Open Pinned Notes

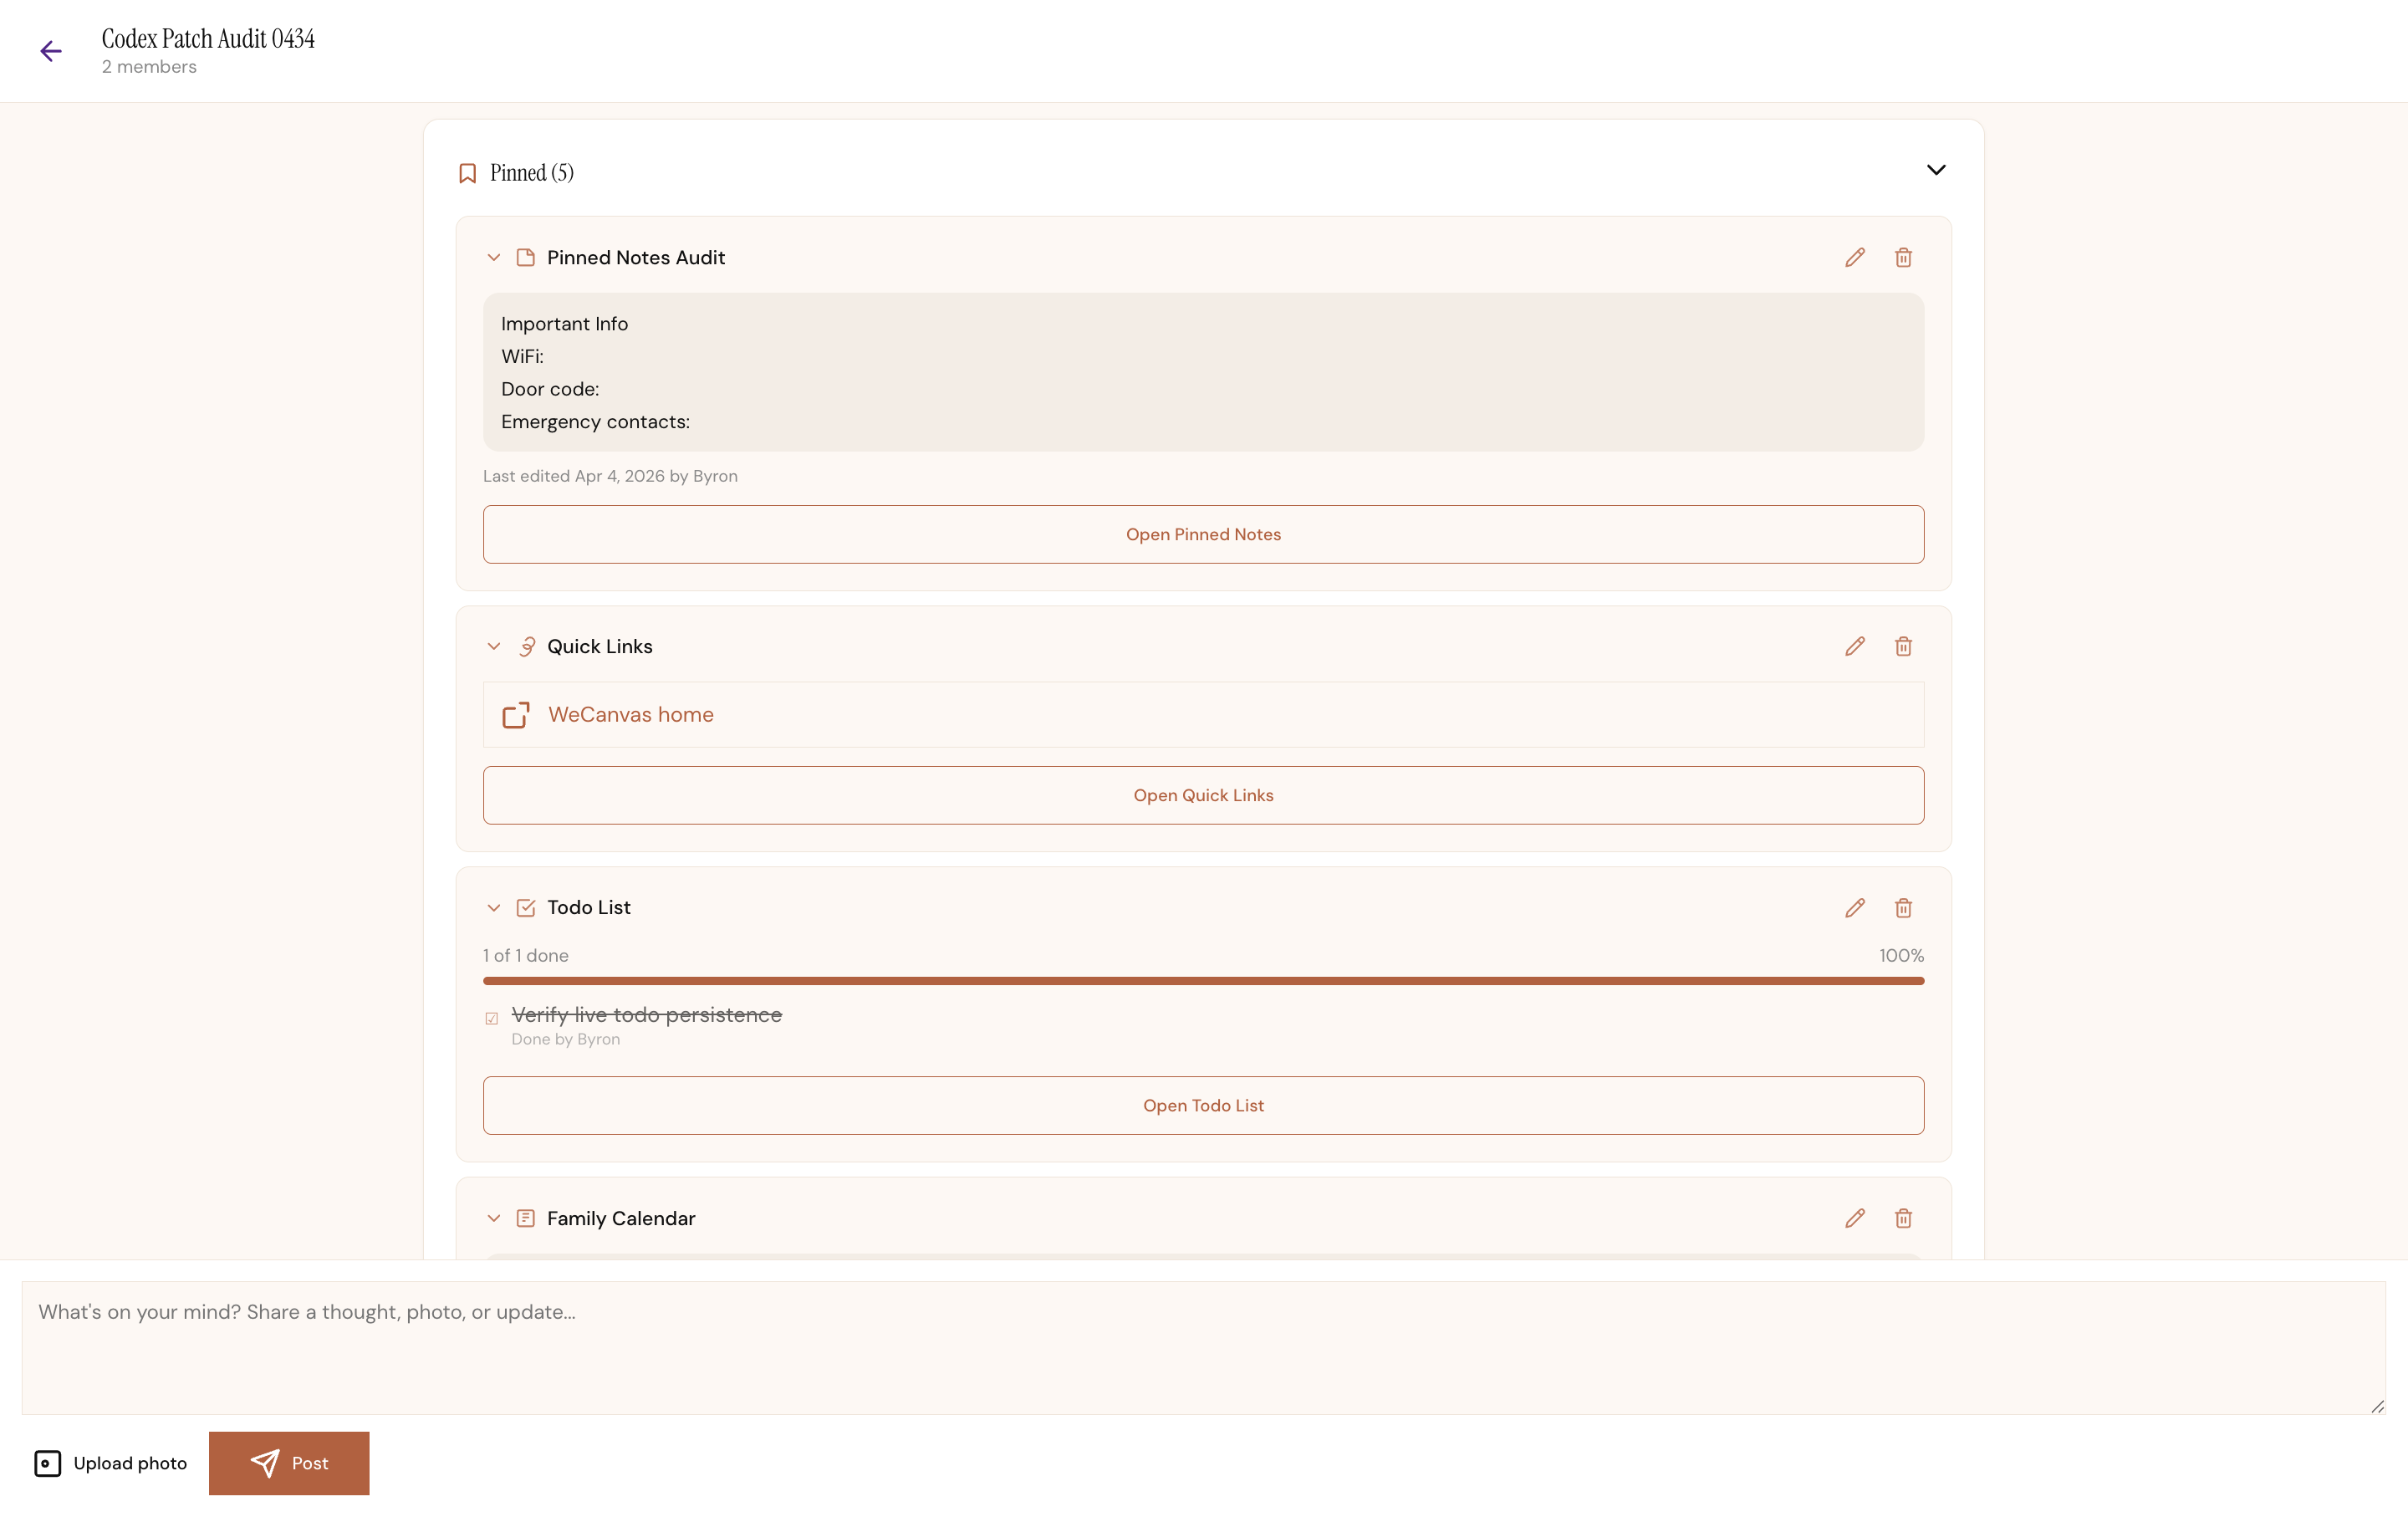(x=1203, y=534)
